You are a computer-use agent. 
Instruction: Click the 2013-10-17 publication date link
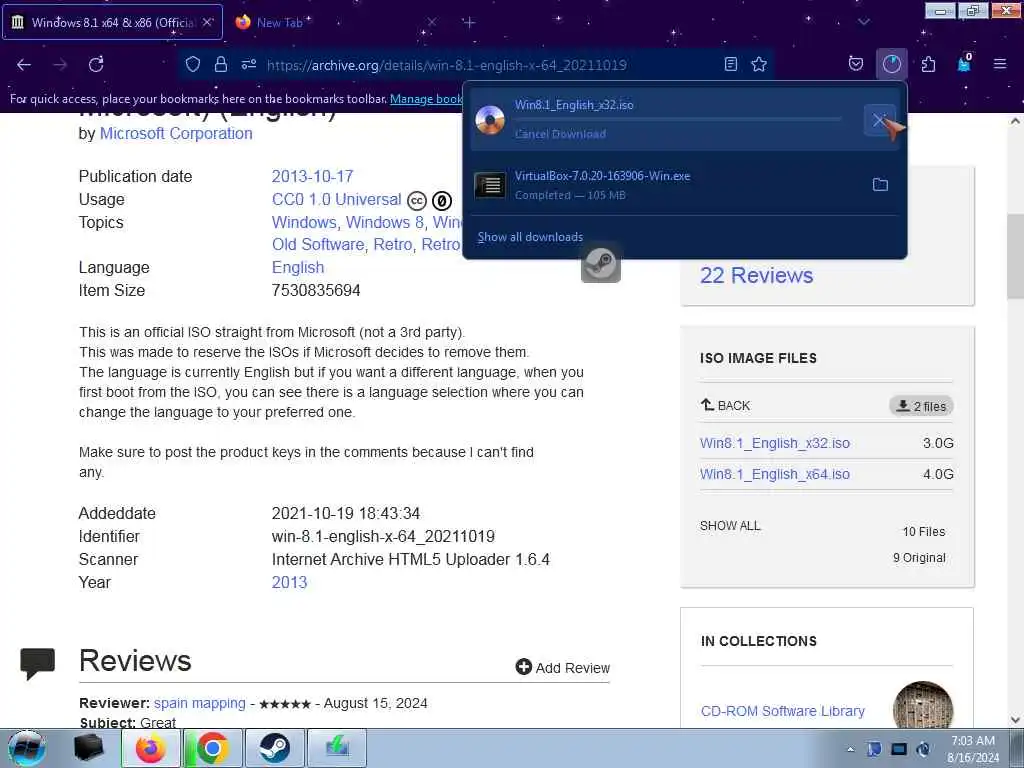[312, 176]
